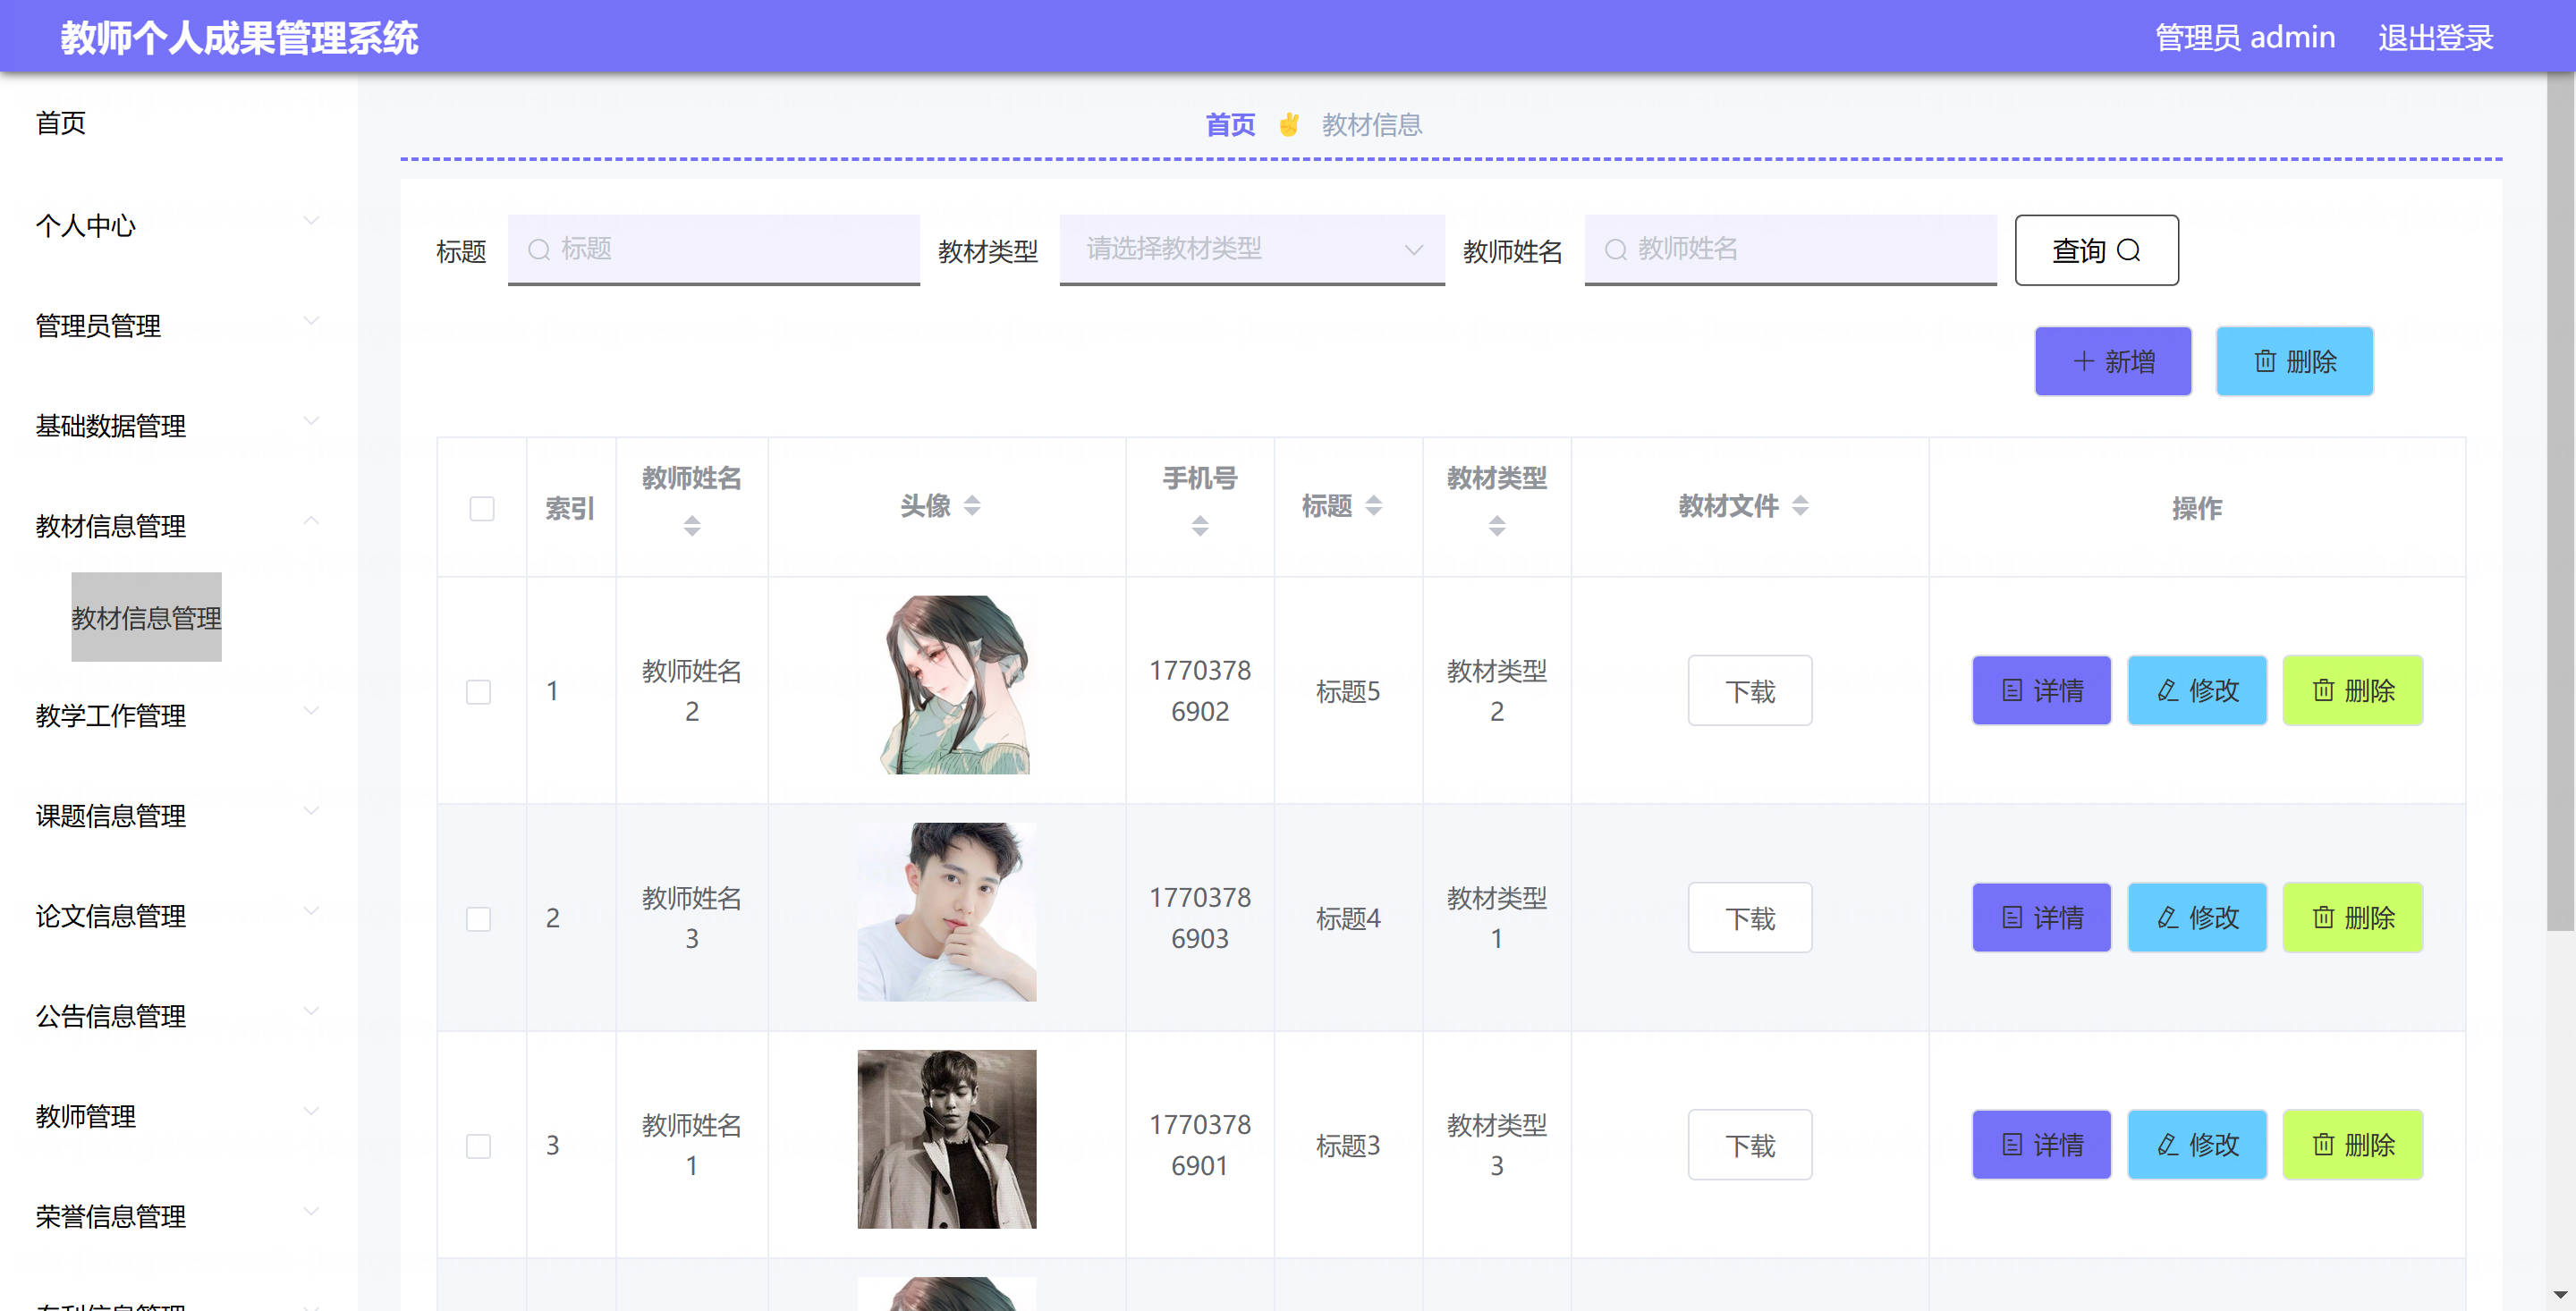The width and height of the screenshot is (2576, 1311).
Task: Expand 荣誉信息管理 sidebar menu
Action: pos(178,1215)
